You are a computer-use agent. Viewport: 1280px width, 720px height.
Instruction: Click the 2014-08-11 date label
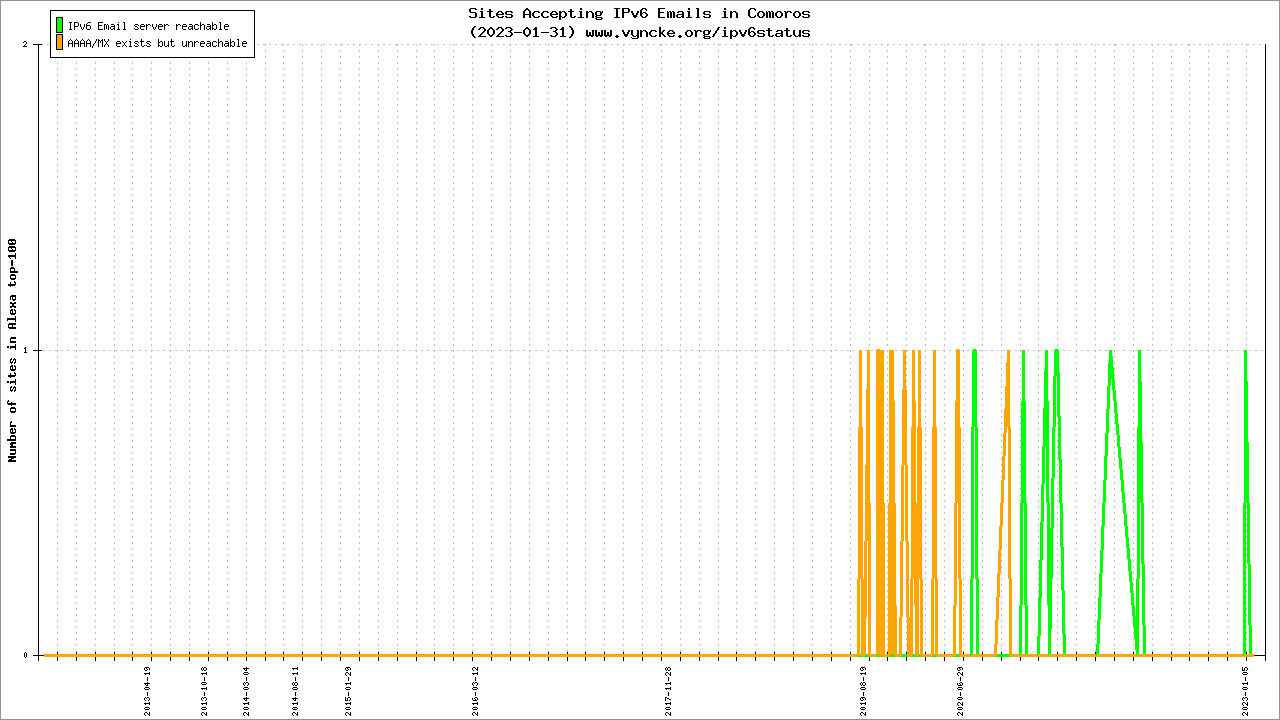click(x=296, y=691)
